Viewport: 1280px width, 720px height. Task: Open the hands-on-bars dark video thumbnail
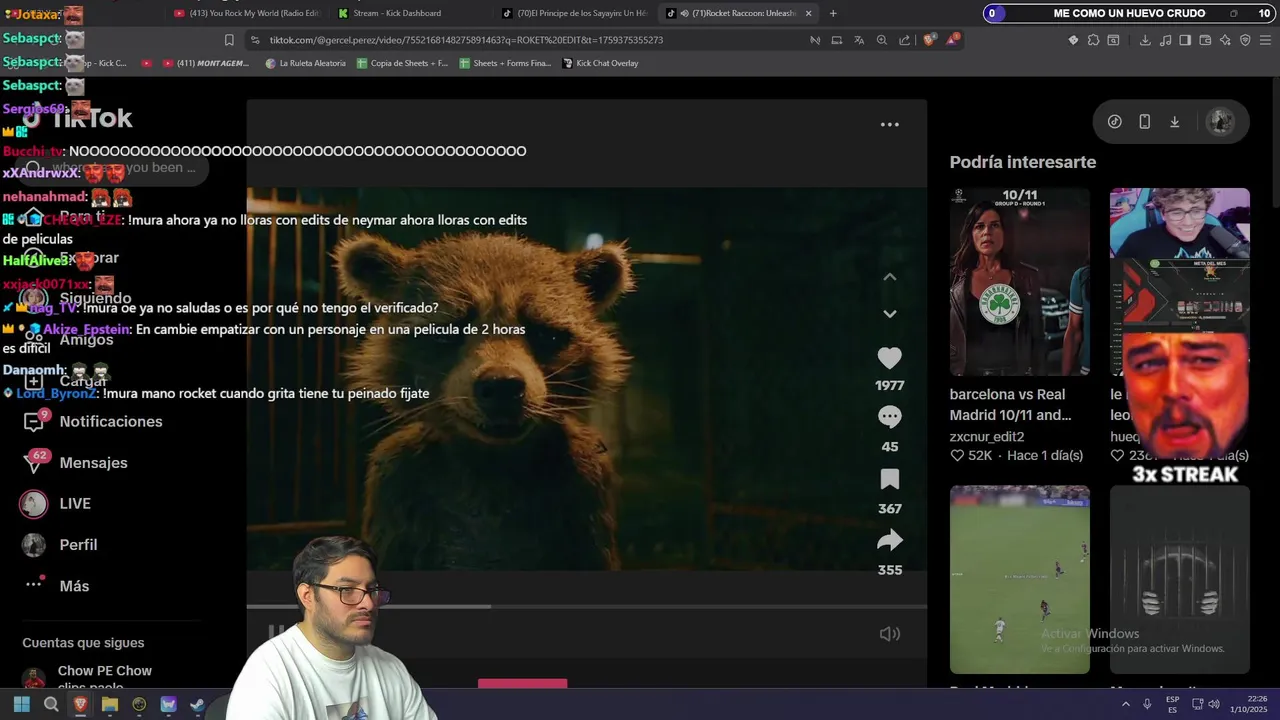[1179, 580]
